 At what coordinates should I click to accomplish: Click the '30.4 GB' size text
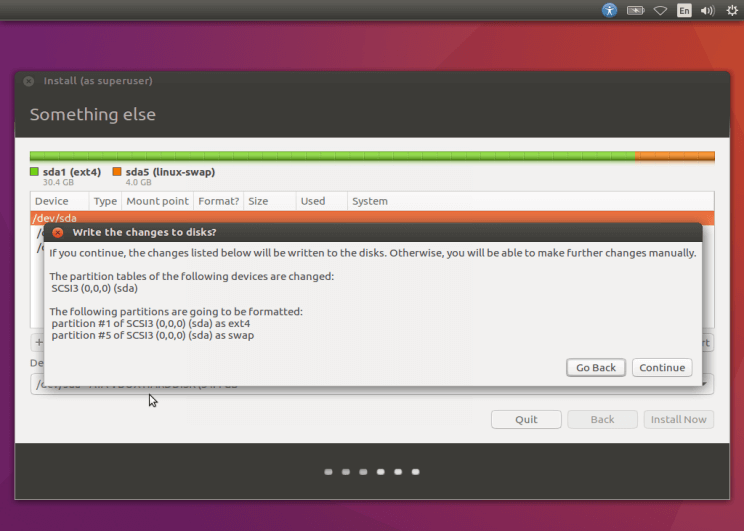click(58, 182)
